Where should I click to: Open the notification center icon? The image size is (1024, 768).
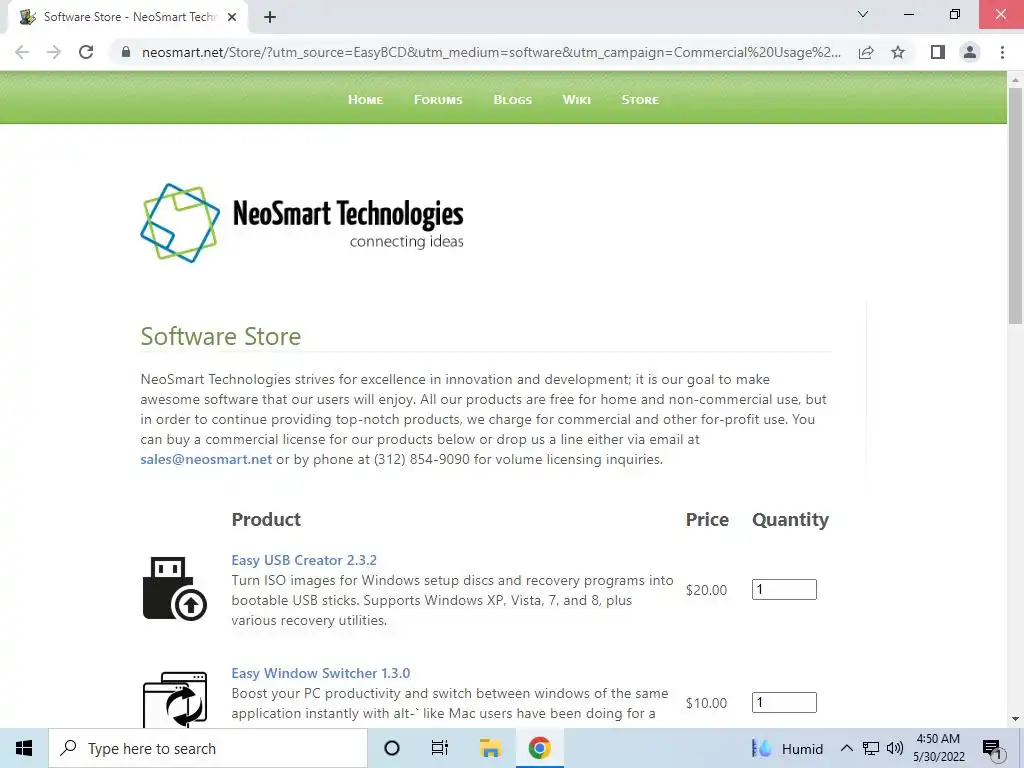[993, 749]
